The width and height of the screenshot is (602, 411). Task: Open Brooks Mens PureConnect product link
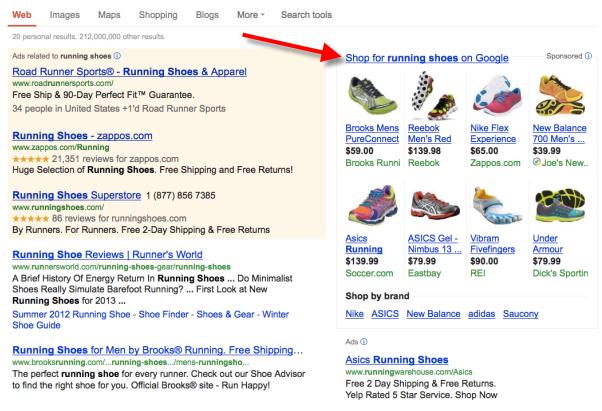pos(372,133)
